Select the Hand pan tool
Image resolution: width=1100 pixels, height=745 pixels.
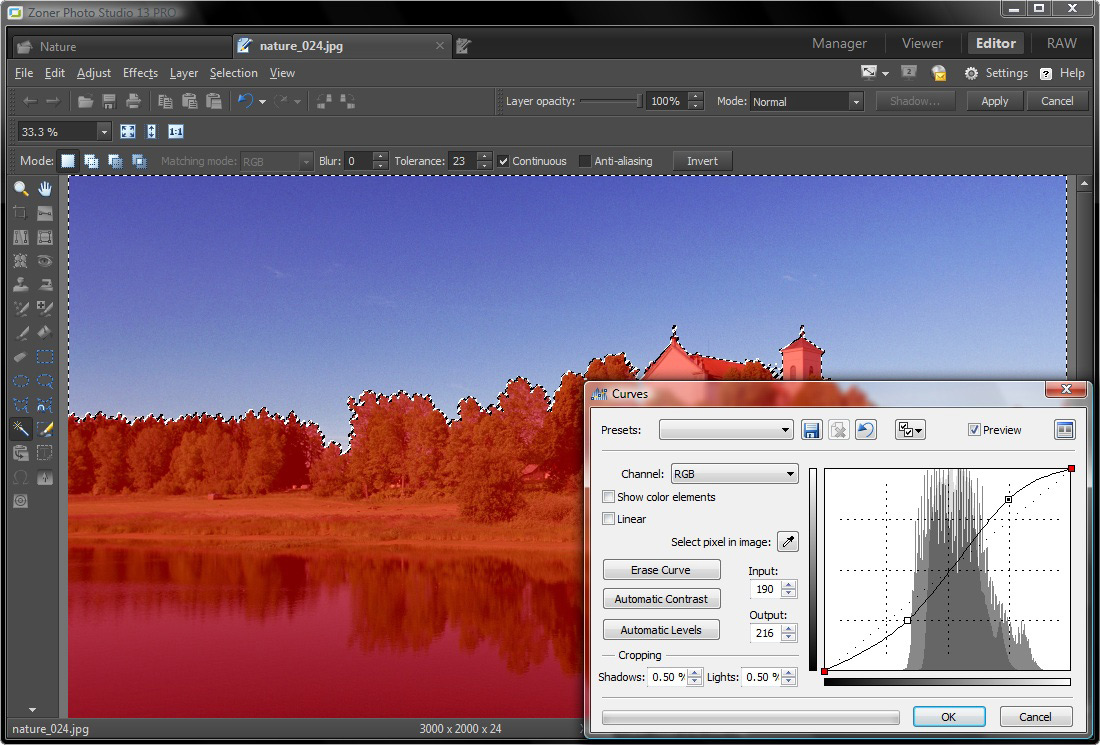point(45,188)
